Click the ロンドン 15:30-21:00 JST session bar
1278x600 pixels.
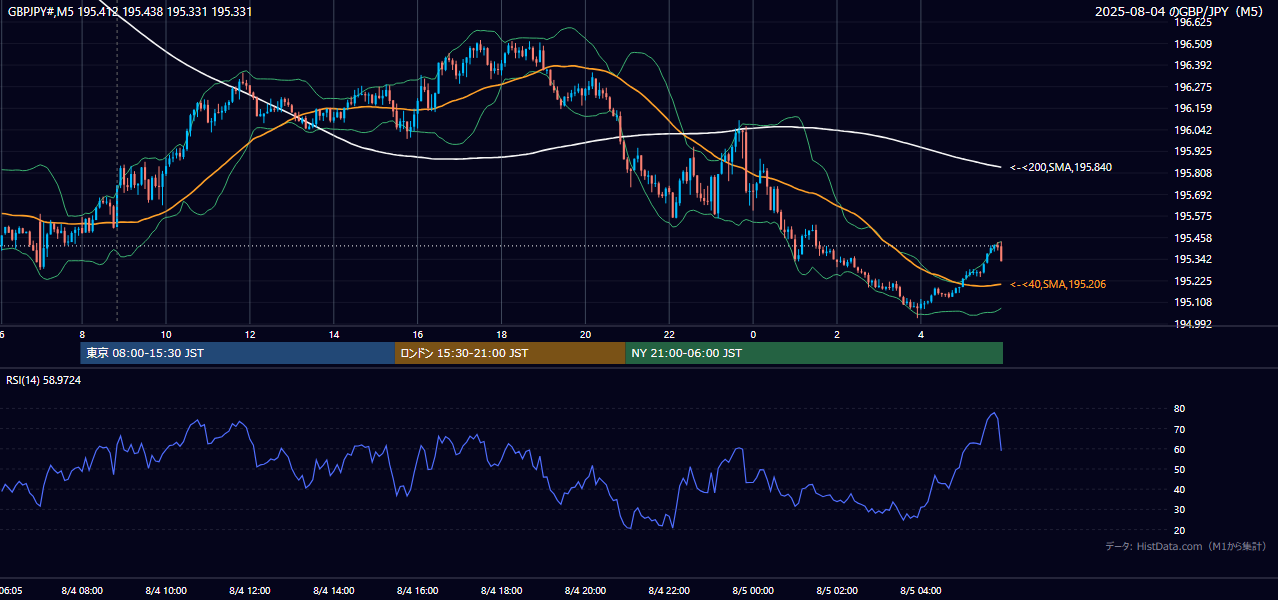pyautogui.click(x=510, y=353)
